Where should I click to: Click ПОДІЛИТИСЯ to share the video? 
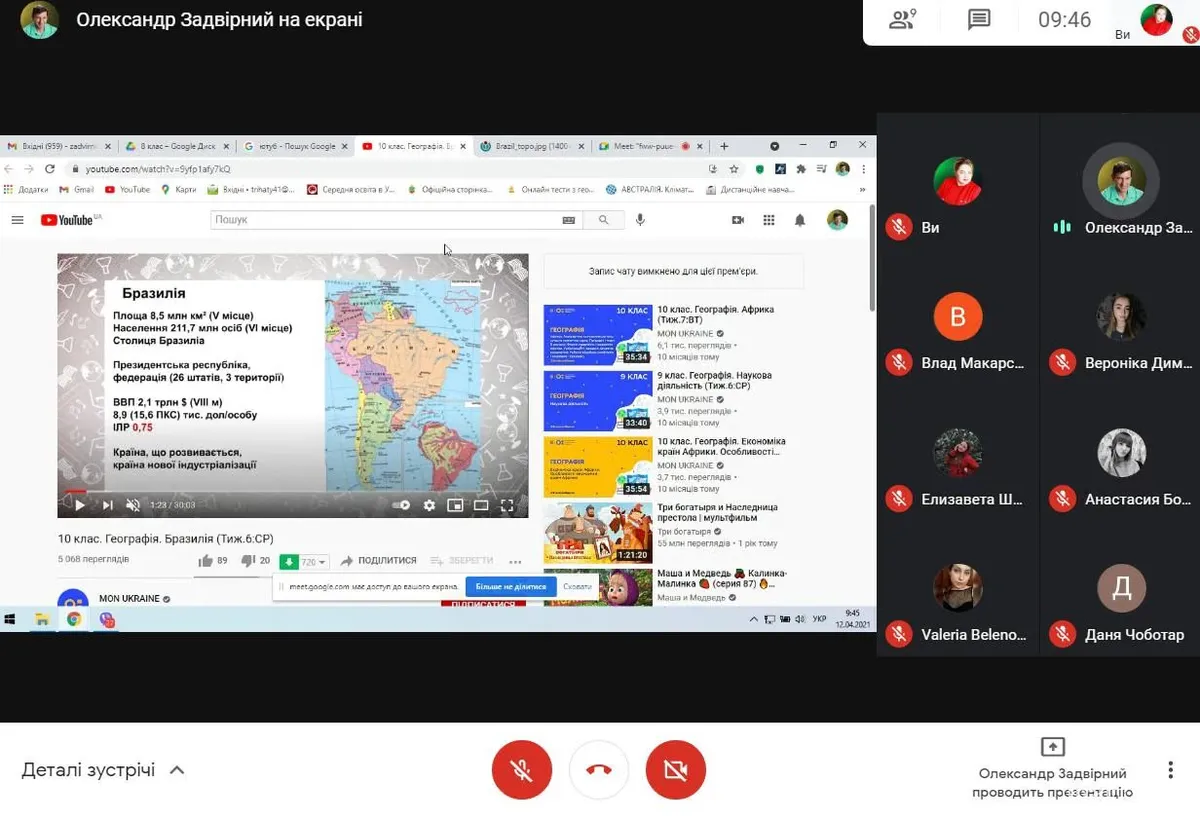coord(379,562)
